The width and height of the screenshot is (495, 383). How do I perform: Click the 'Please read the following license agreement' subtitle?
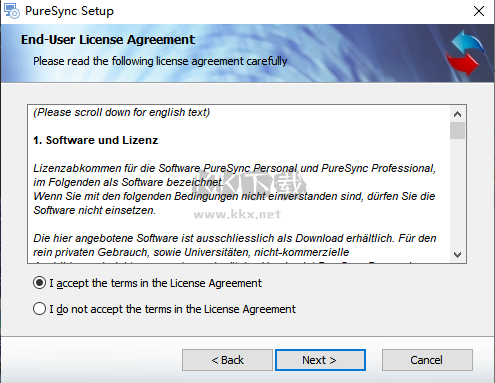point(160,61)
